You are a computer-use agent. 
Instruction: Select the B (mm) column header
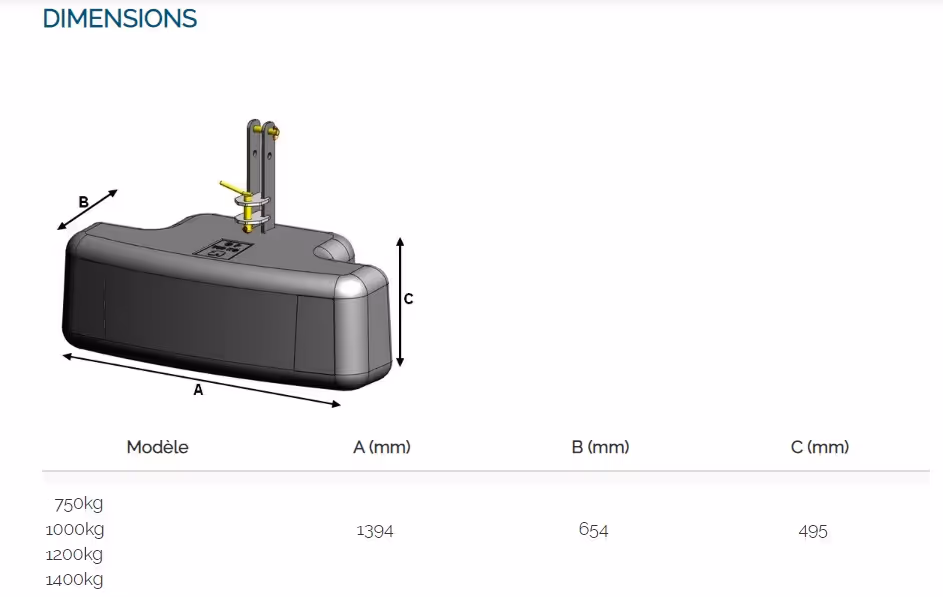pyautogui.click(x=600, y=447)
